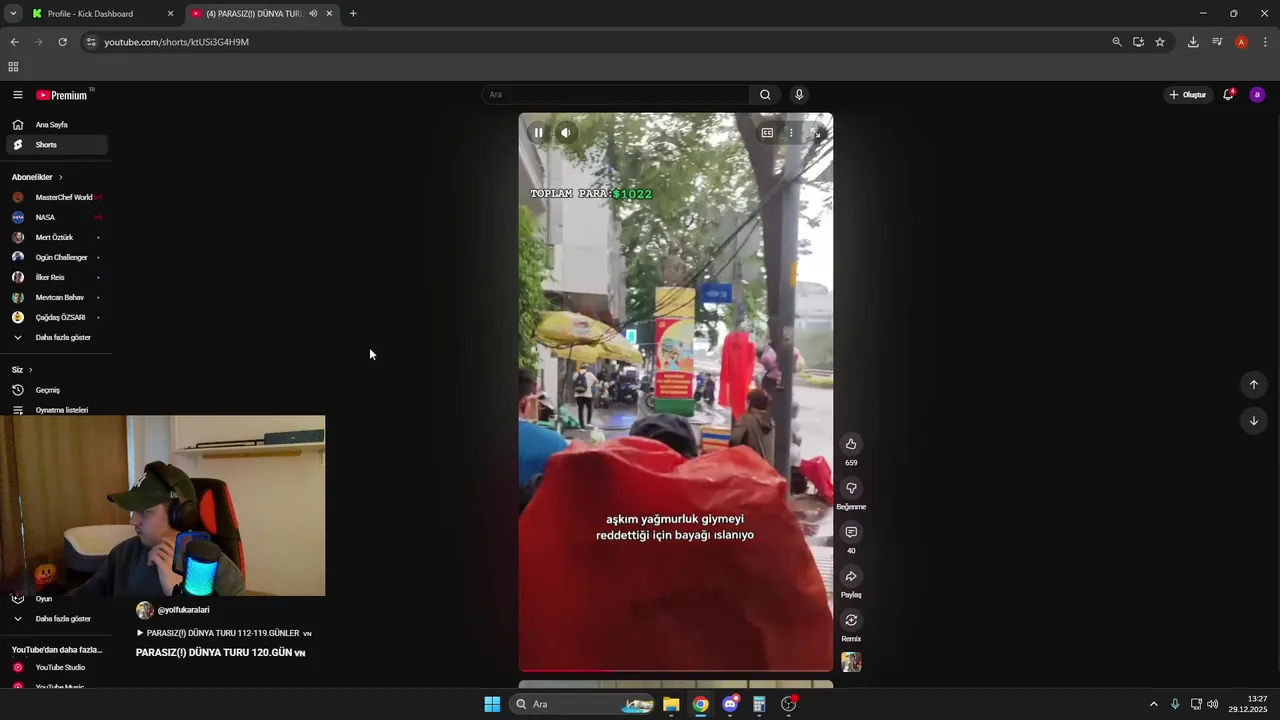The image size is (1280, 720).
Task: Start voice search with microphone
Action: tap(799, 95)
